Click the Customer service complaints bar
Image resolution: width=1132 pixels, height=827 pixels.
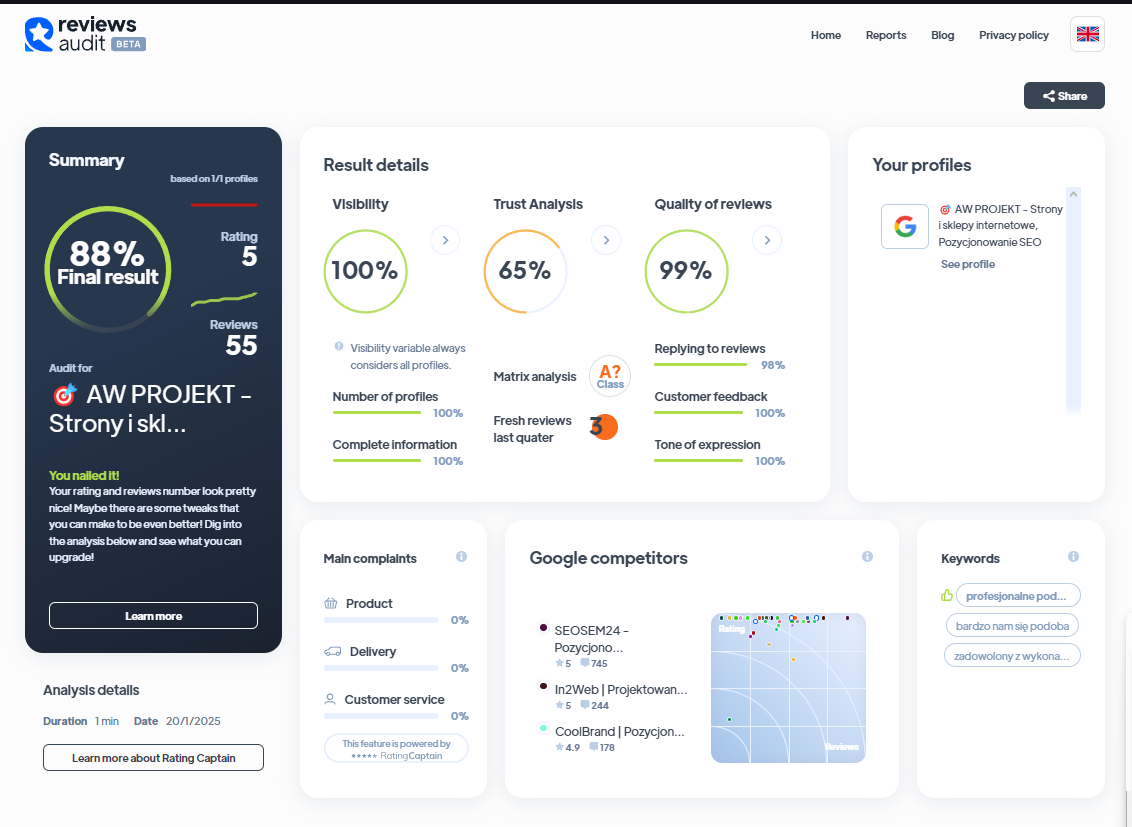click(x=381, y=716)
